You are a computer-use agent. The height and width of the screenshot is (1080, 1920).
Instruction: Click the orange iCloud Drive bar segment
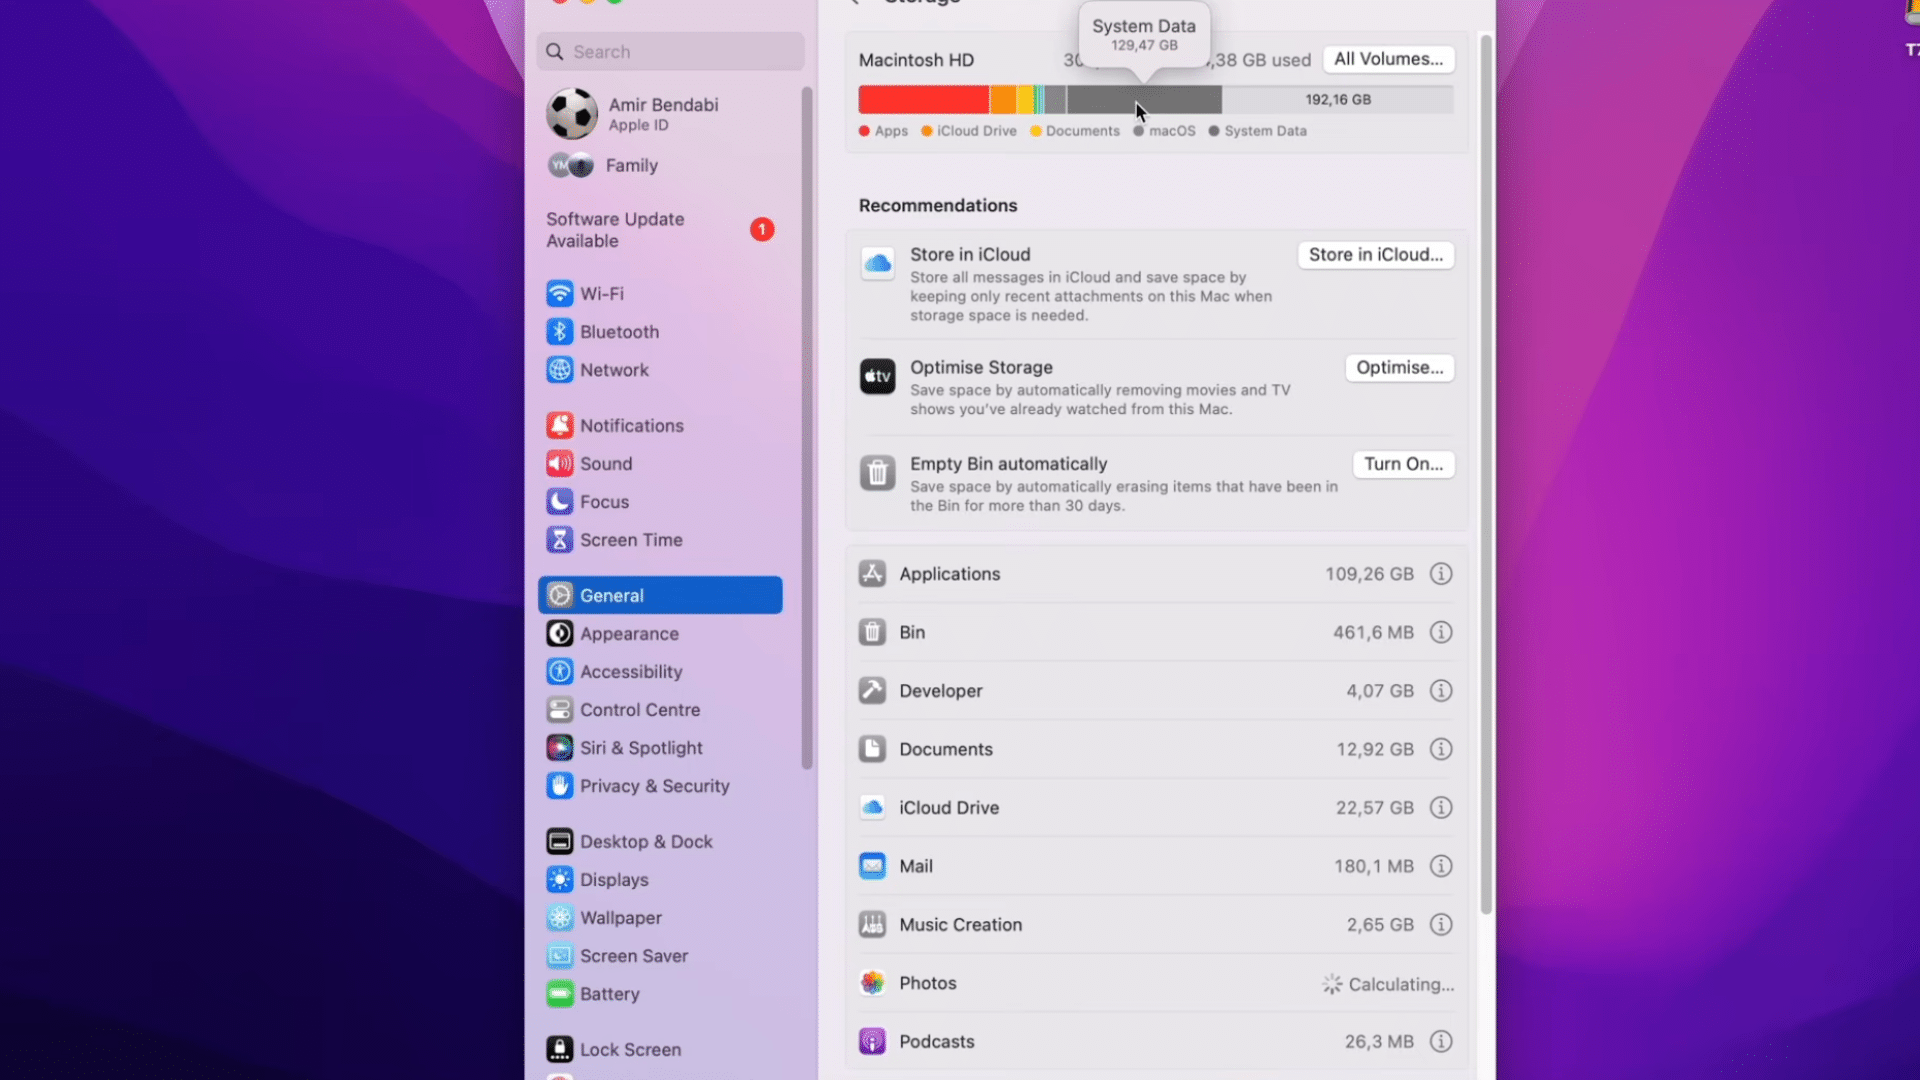point(1003,100)
